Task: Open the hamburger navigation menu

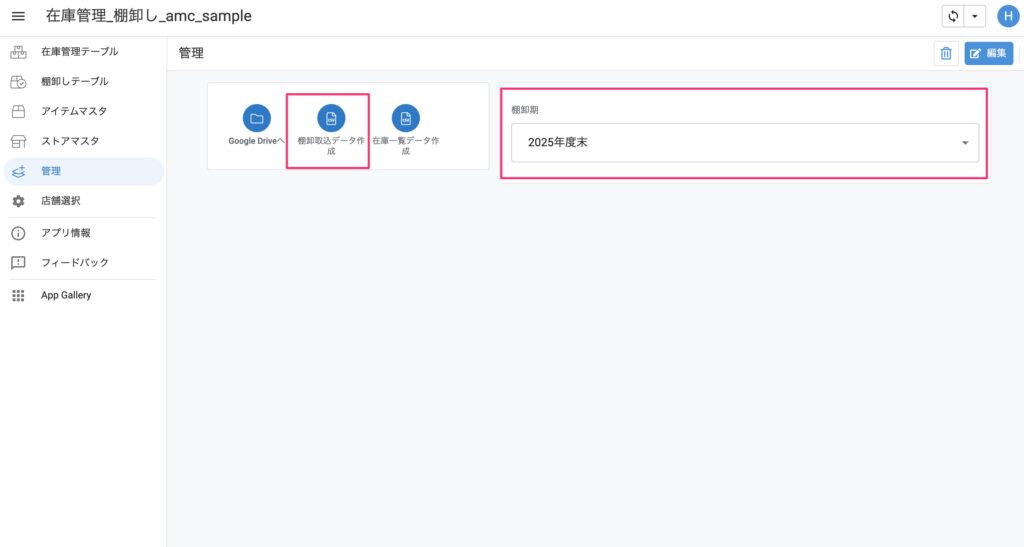Action: [x=18, y=16]
